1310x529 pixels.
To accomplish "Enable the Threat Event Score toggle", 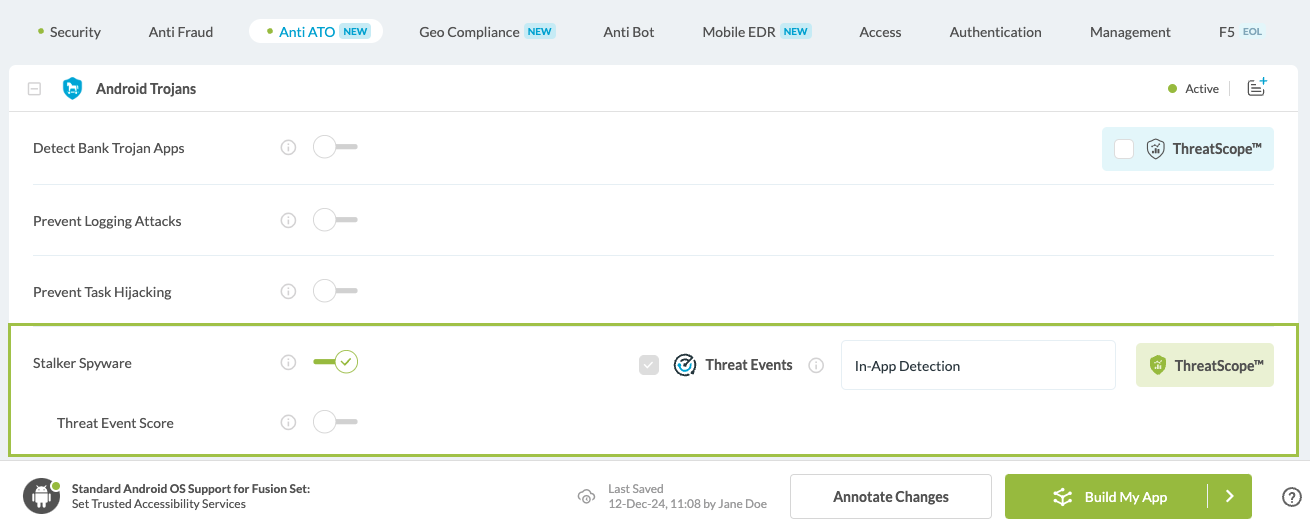I will tap(334, 423).
